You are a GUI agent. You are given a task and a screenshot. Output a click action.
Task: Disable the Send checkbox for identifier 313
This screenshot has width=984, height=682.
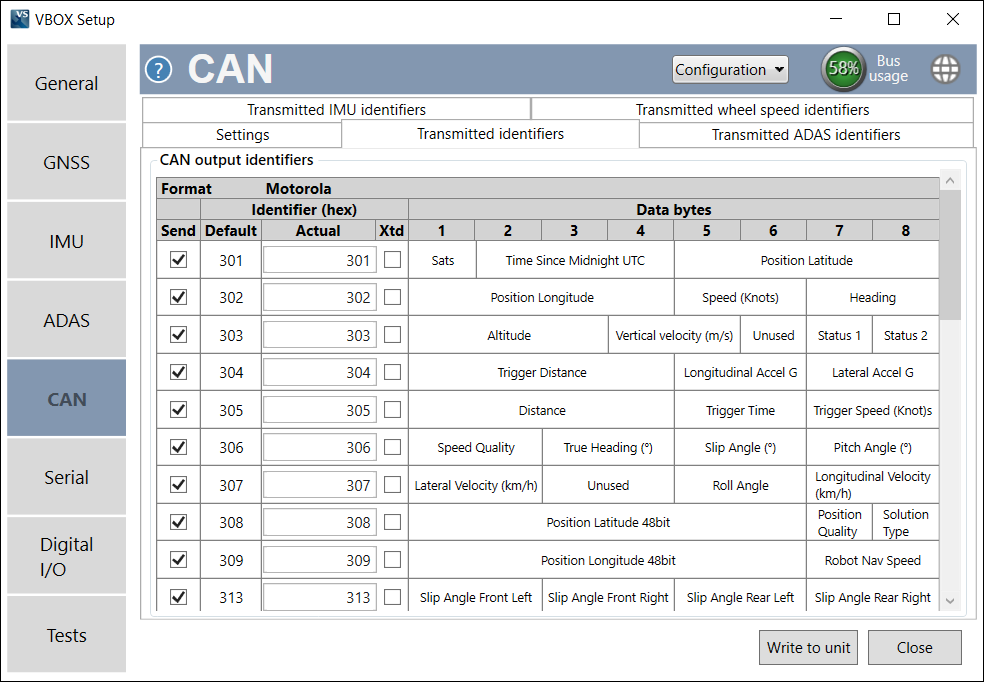point(177,596)
